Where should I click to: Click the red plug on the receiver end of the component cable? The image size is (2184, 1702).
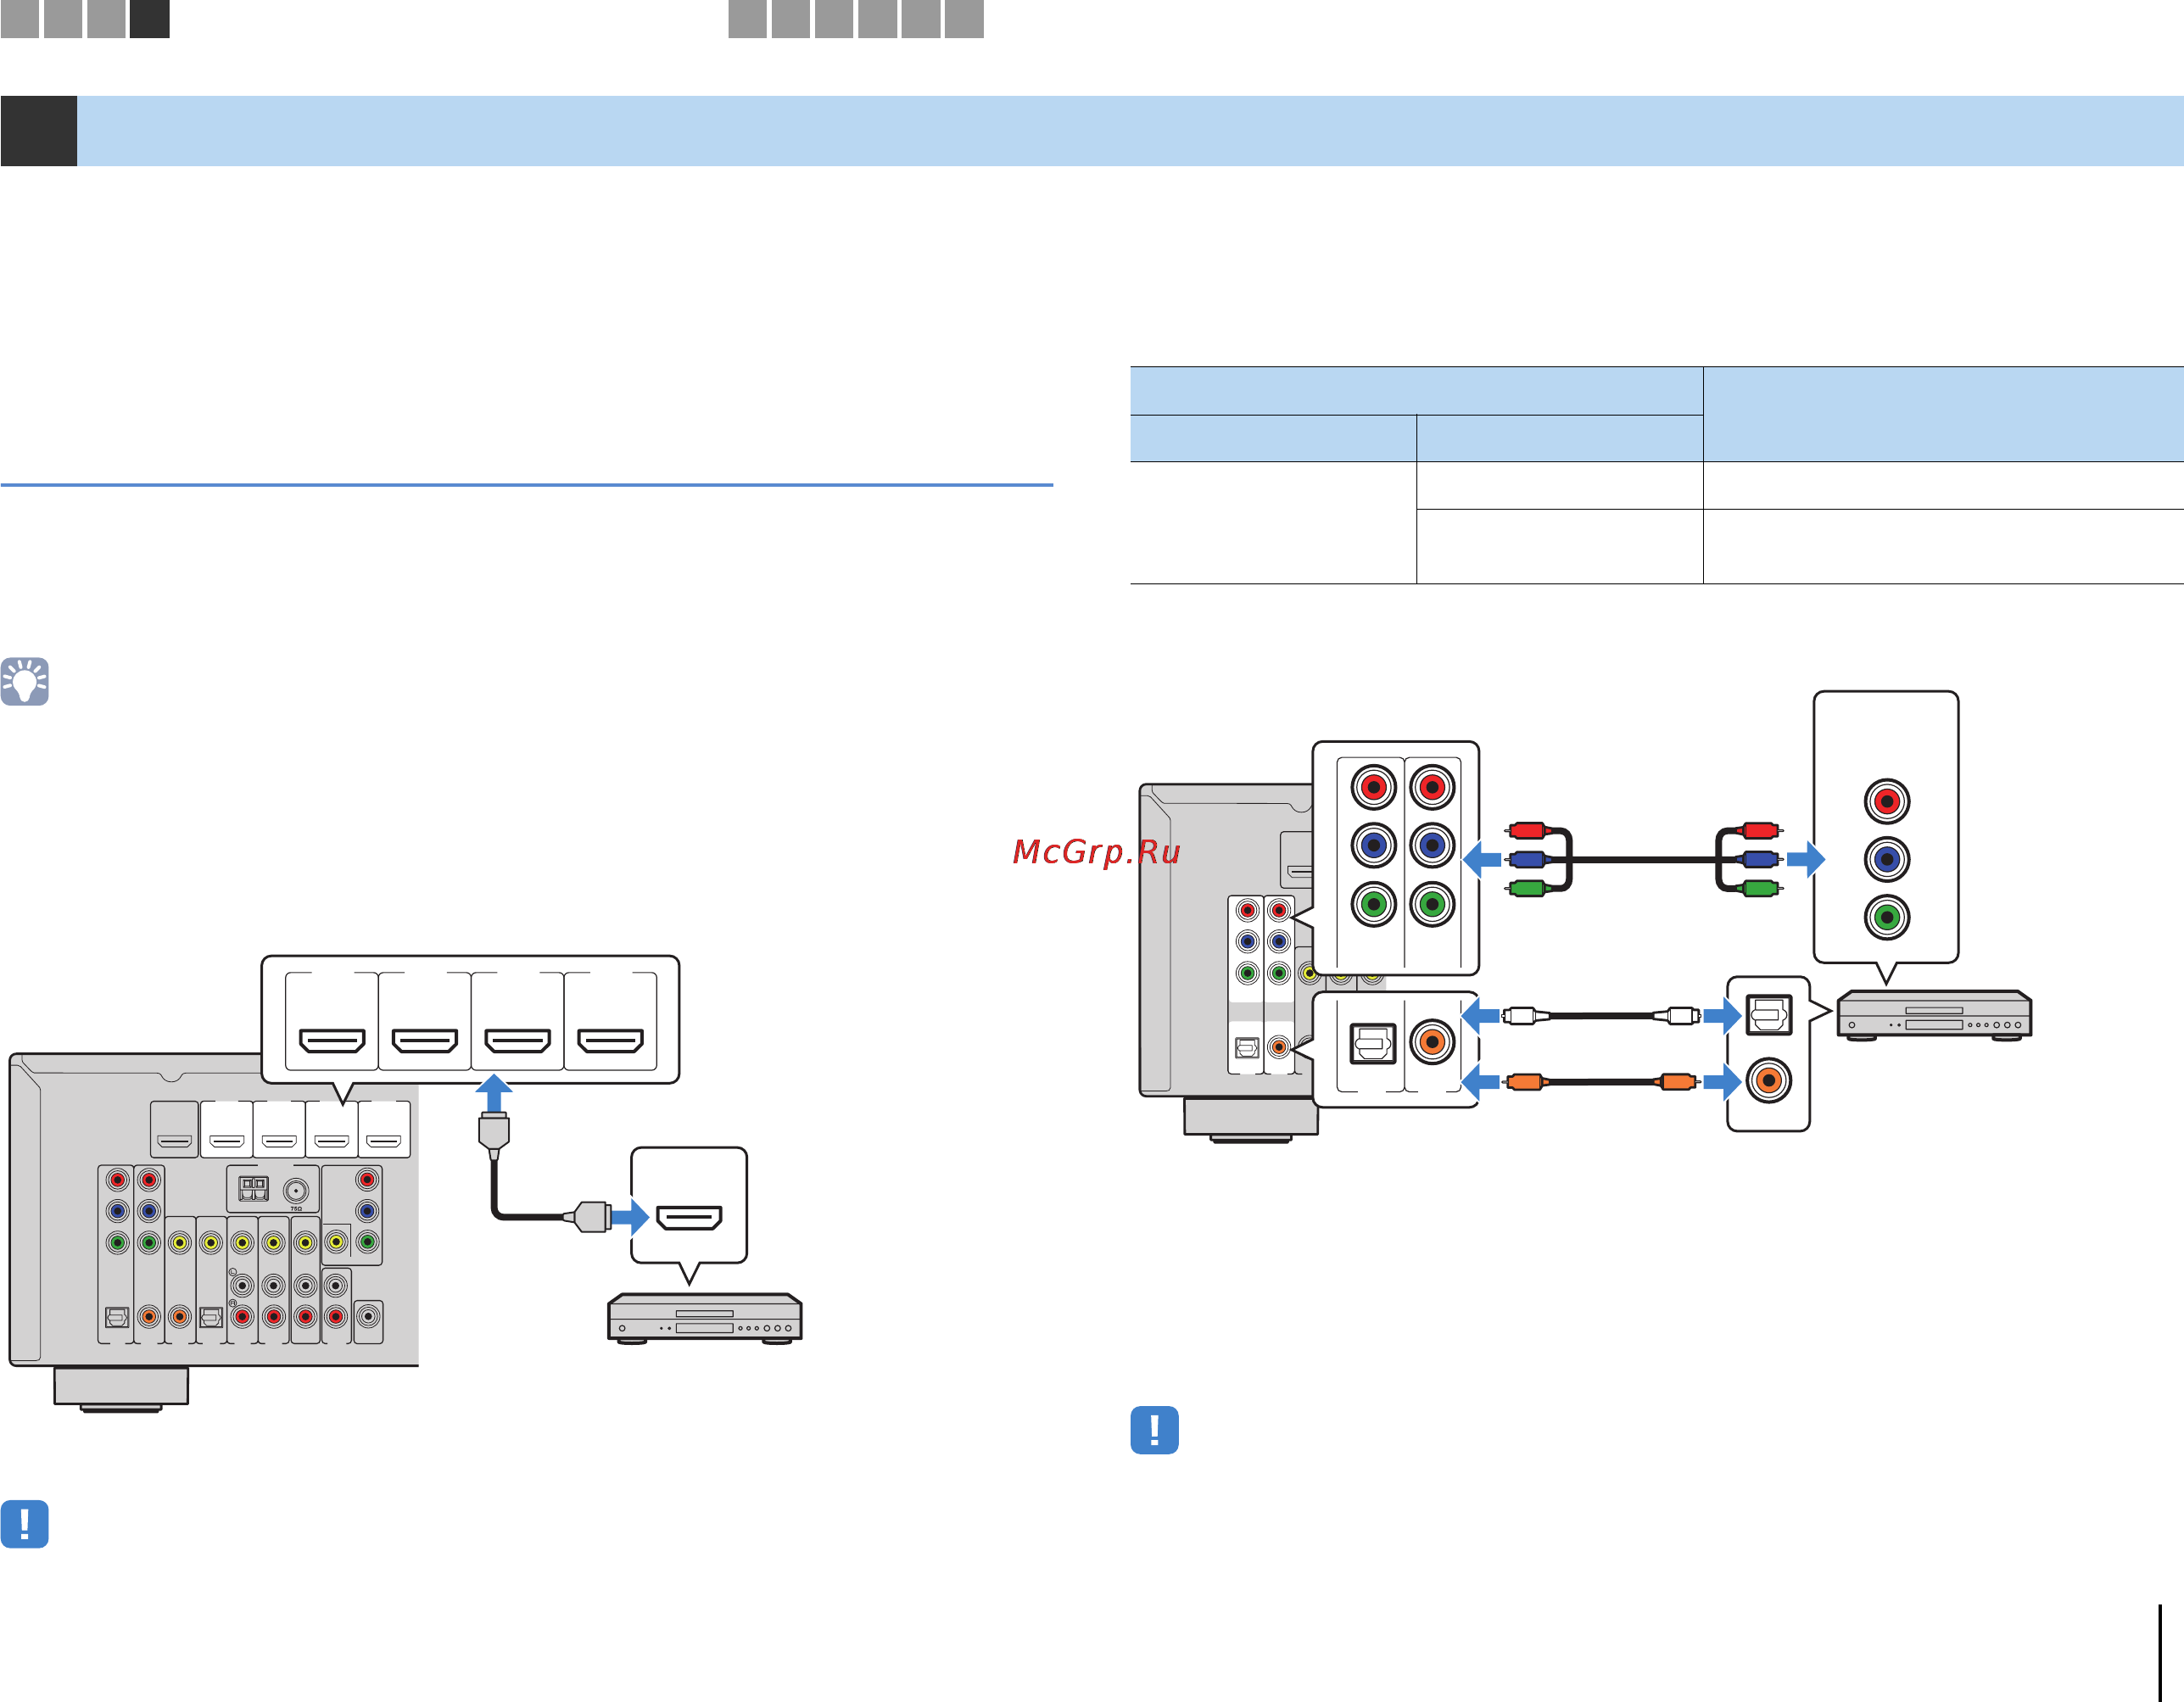[x=1527, y=830]
